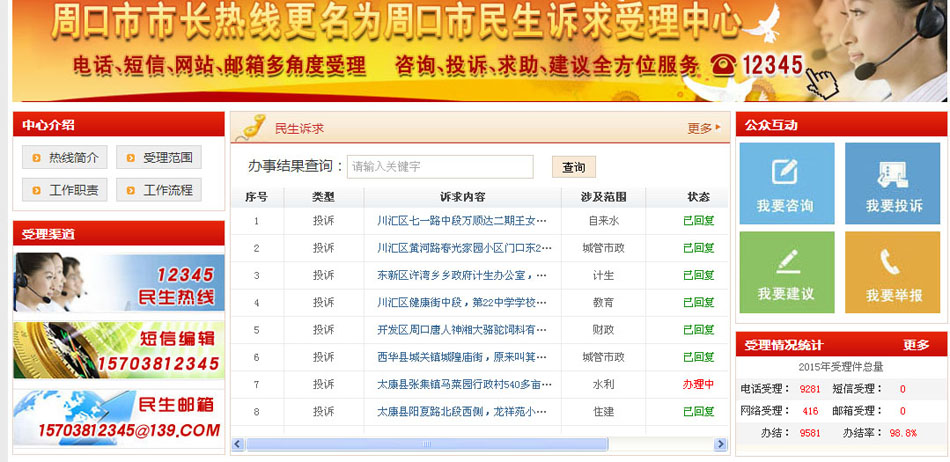
Task: Click the table's horizontal scrollbar left arrow
Action: [x=238, y=444]
